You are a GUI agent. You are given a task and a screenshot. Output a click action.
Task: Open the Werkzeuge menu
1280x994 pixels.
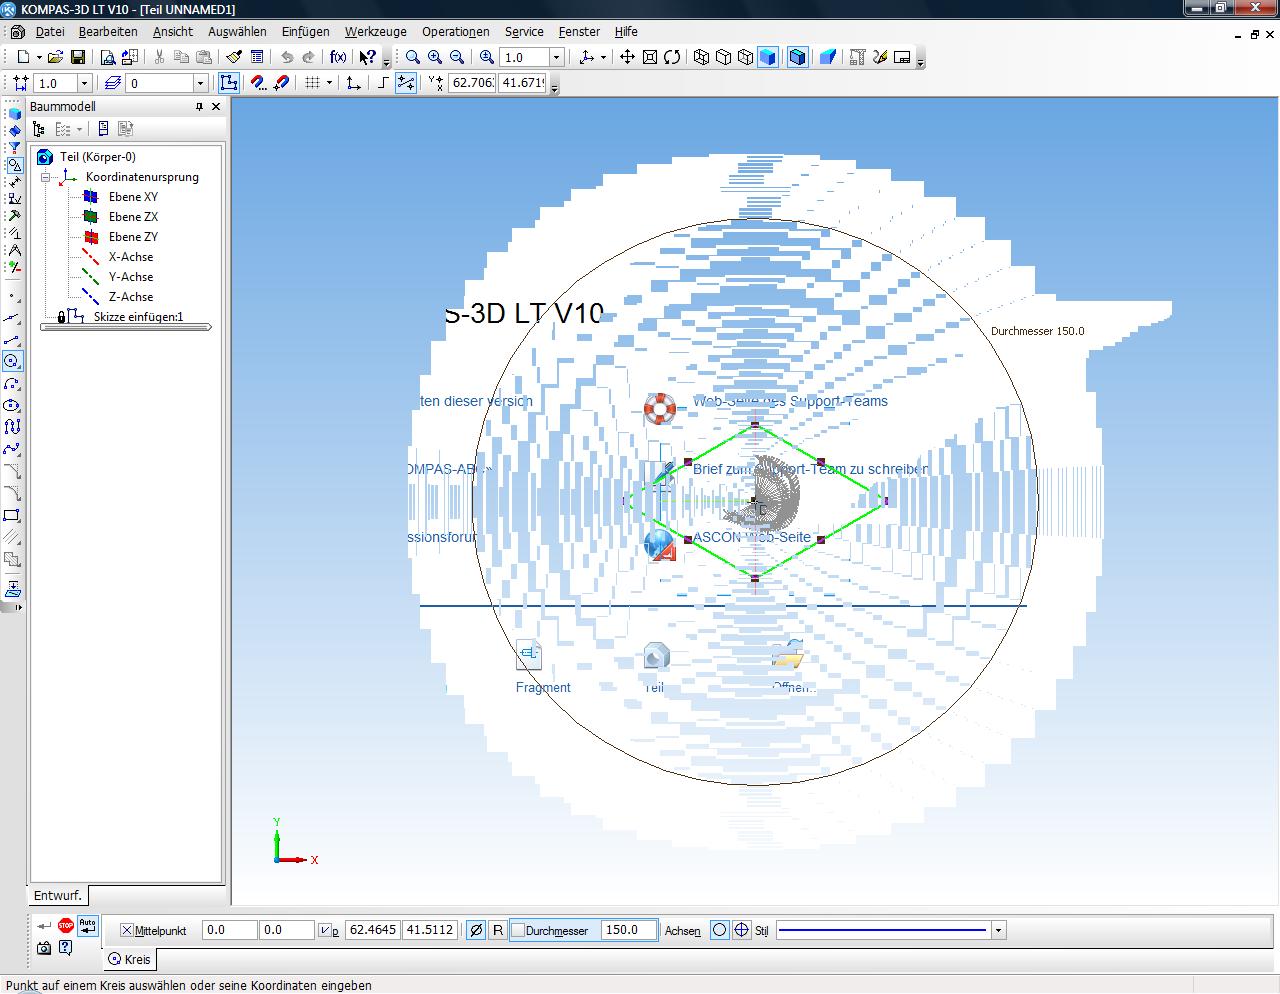376,31
